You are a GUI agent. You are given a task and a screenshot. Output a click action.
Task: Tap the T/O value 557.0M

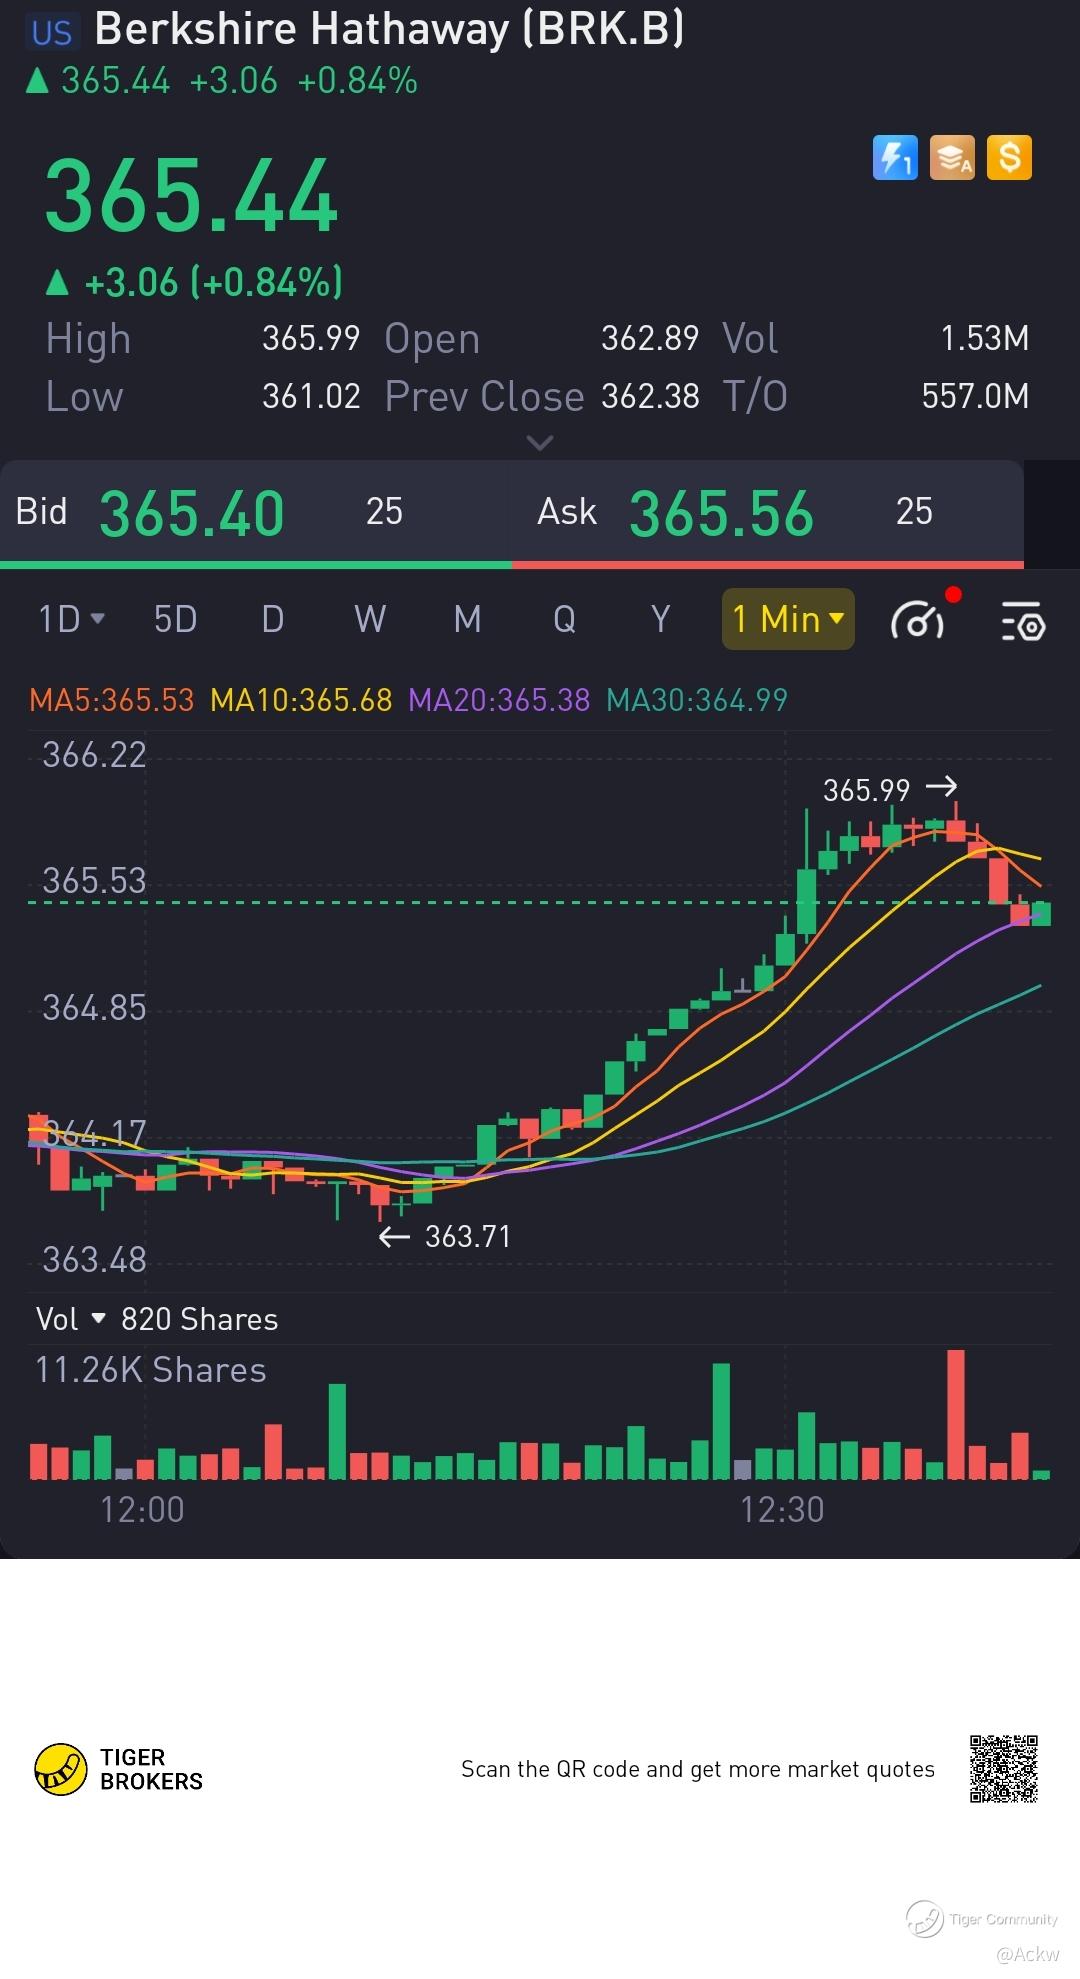pyautogui.click(x=976, y=396)
